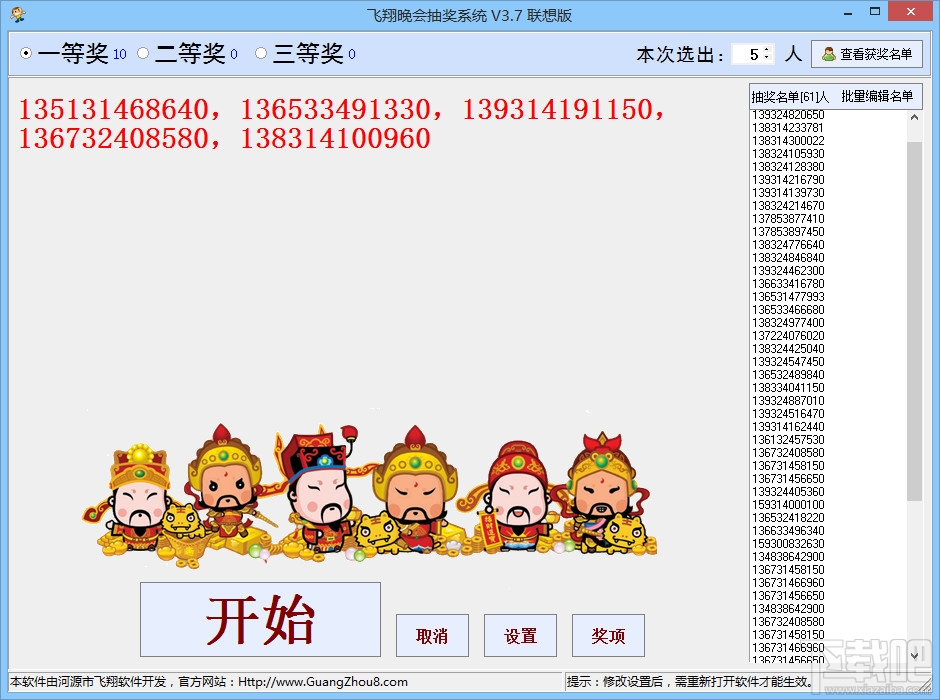Click the 开始 button to start the draw
This screenshot has height=700, width=940.
point(260,619)
